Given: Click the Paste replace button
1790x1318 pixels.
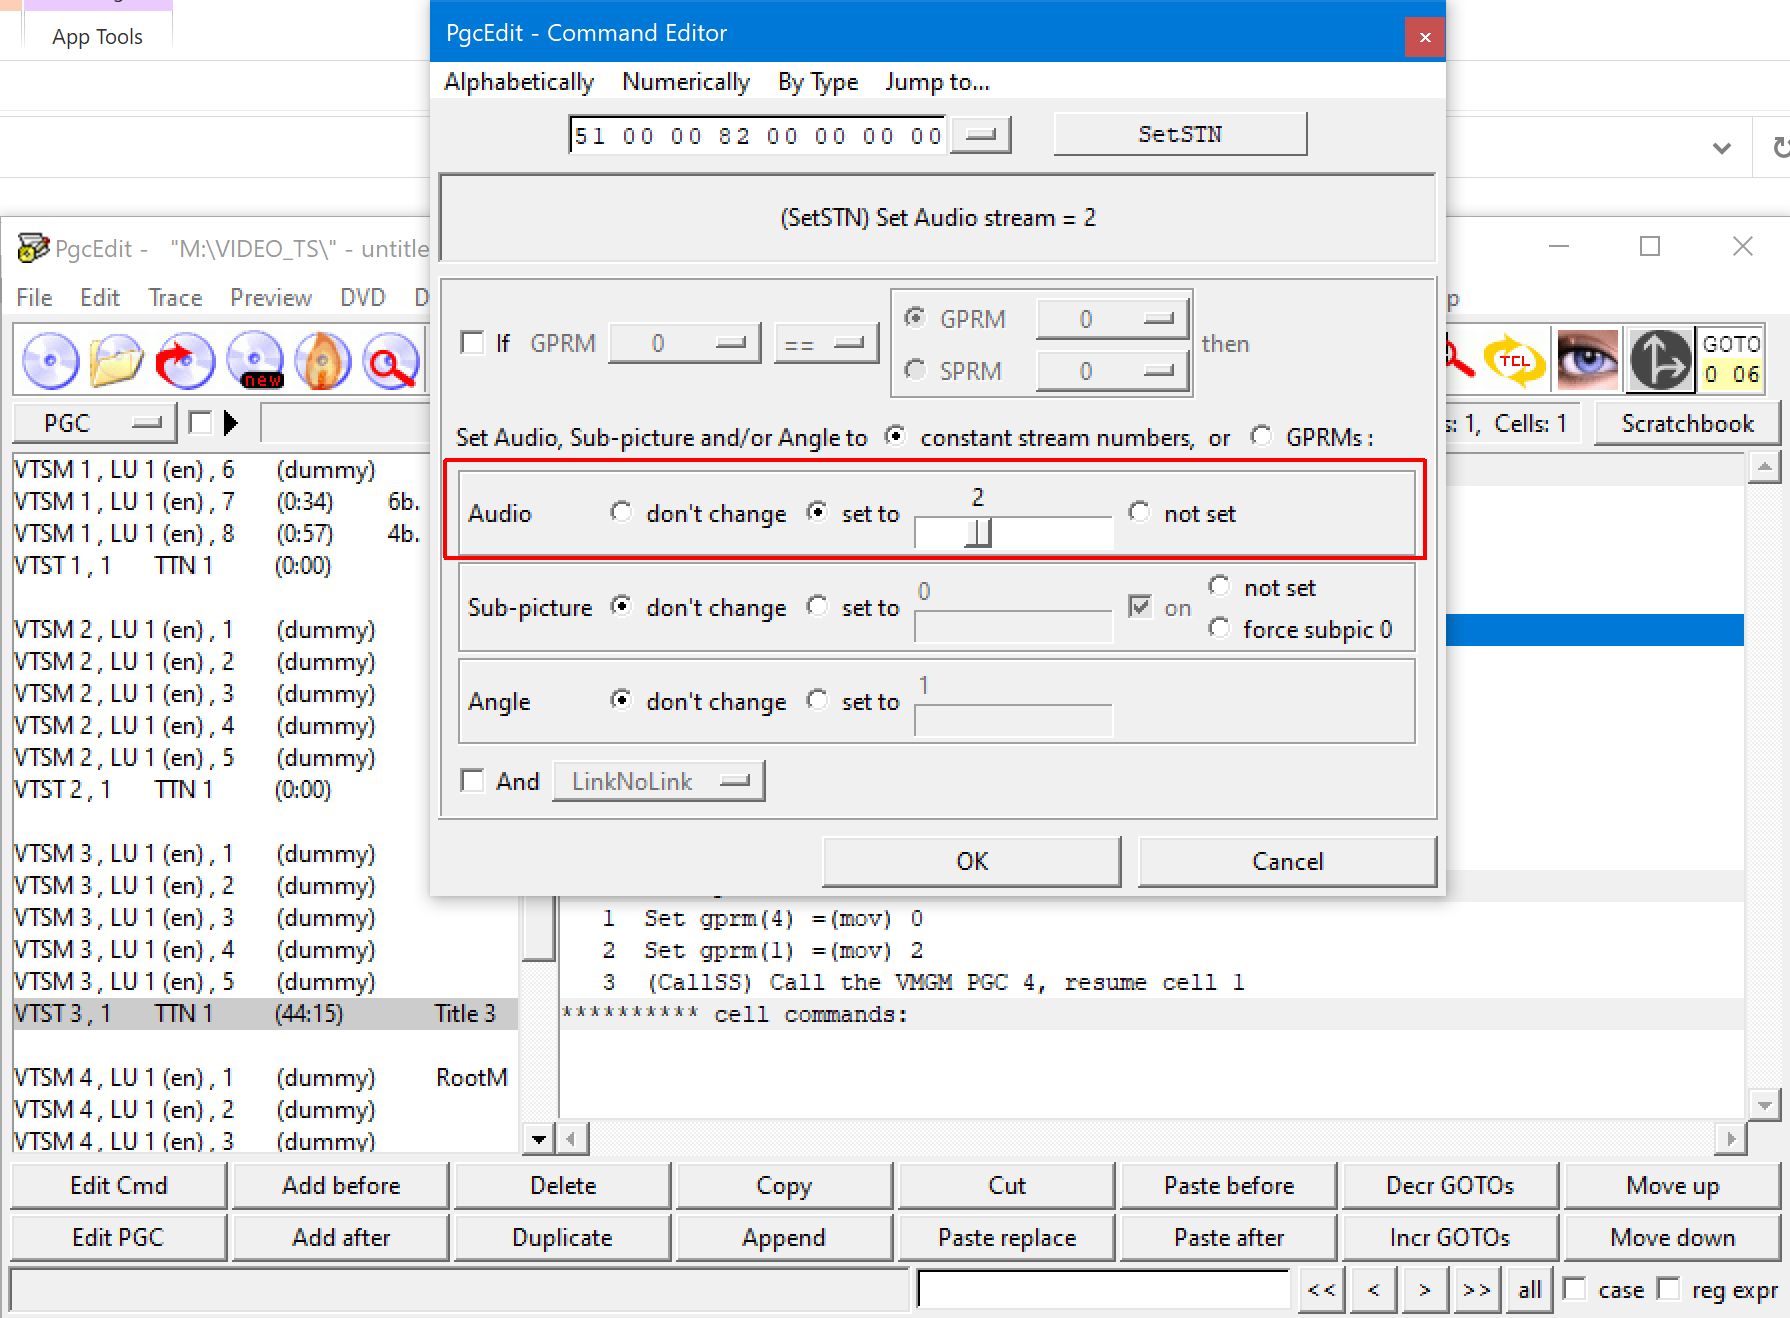Looking at the screenshot, I should pyautogui.click(x=1007, y=1237).
